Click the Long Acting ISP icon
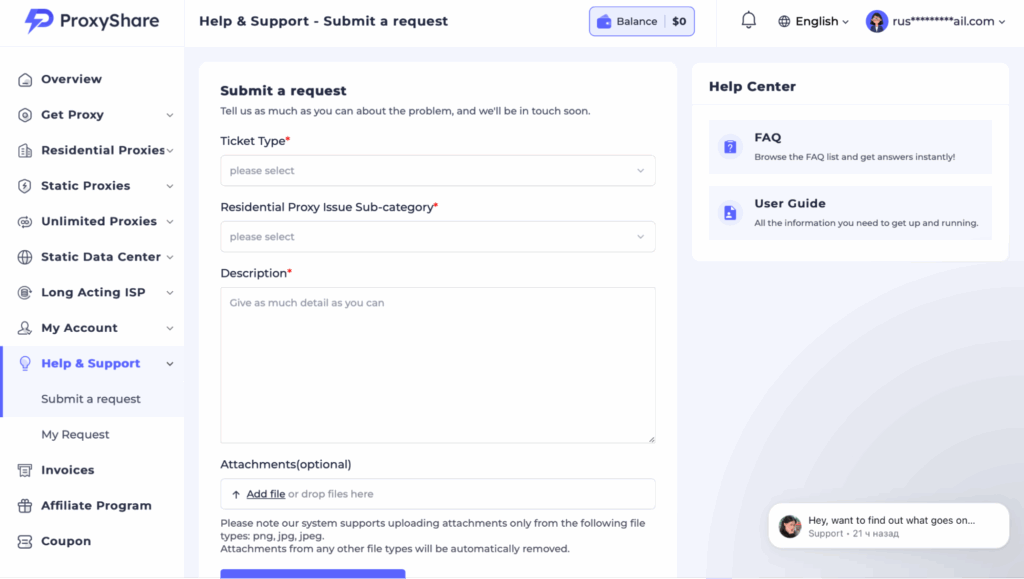 25,292
